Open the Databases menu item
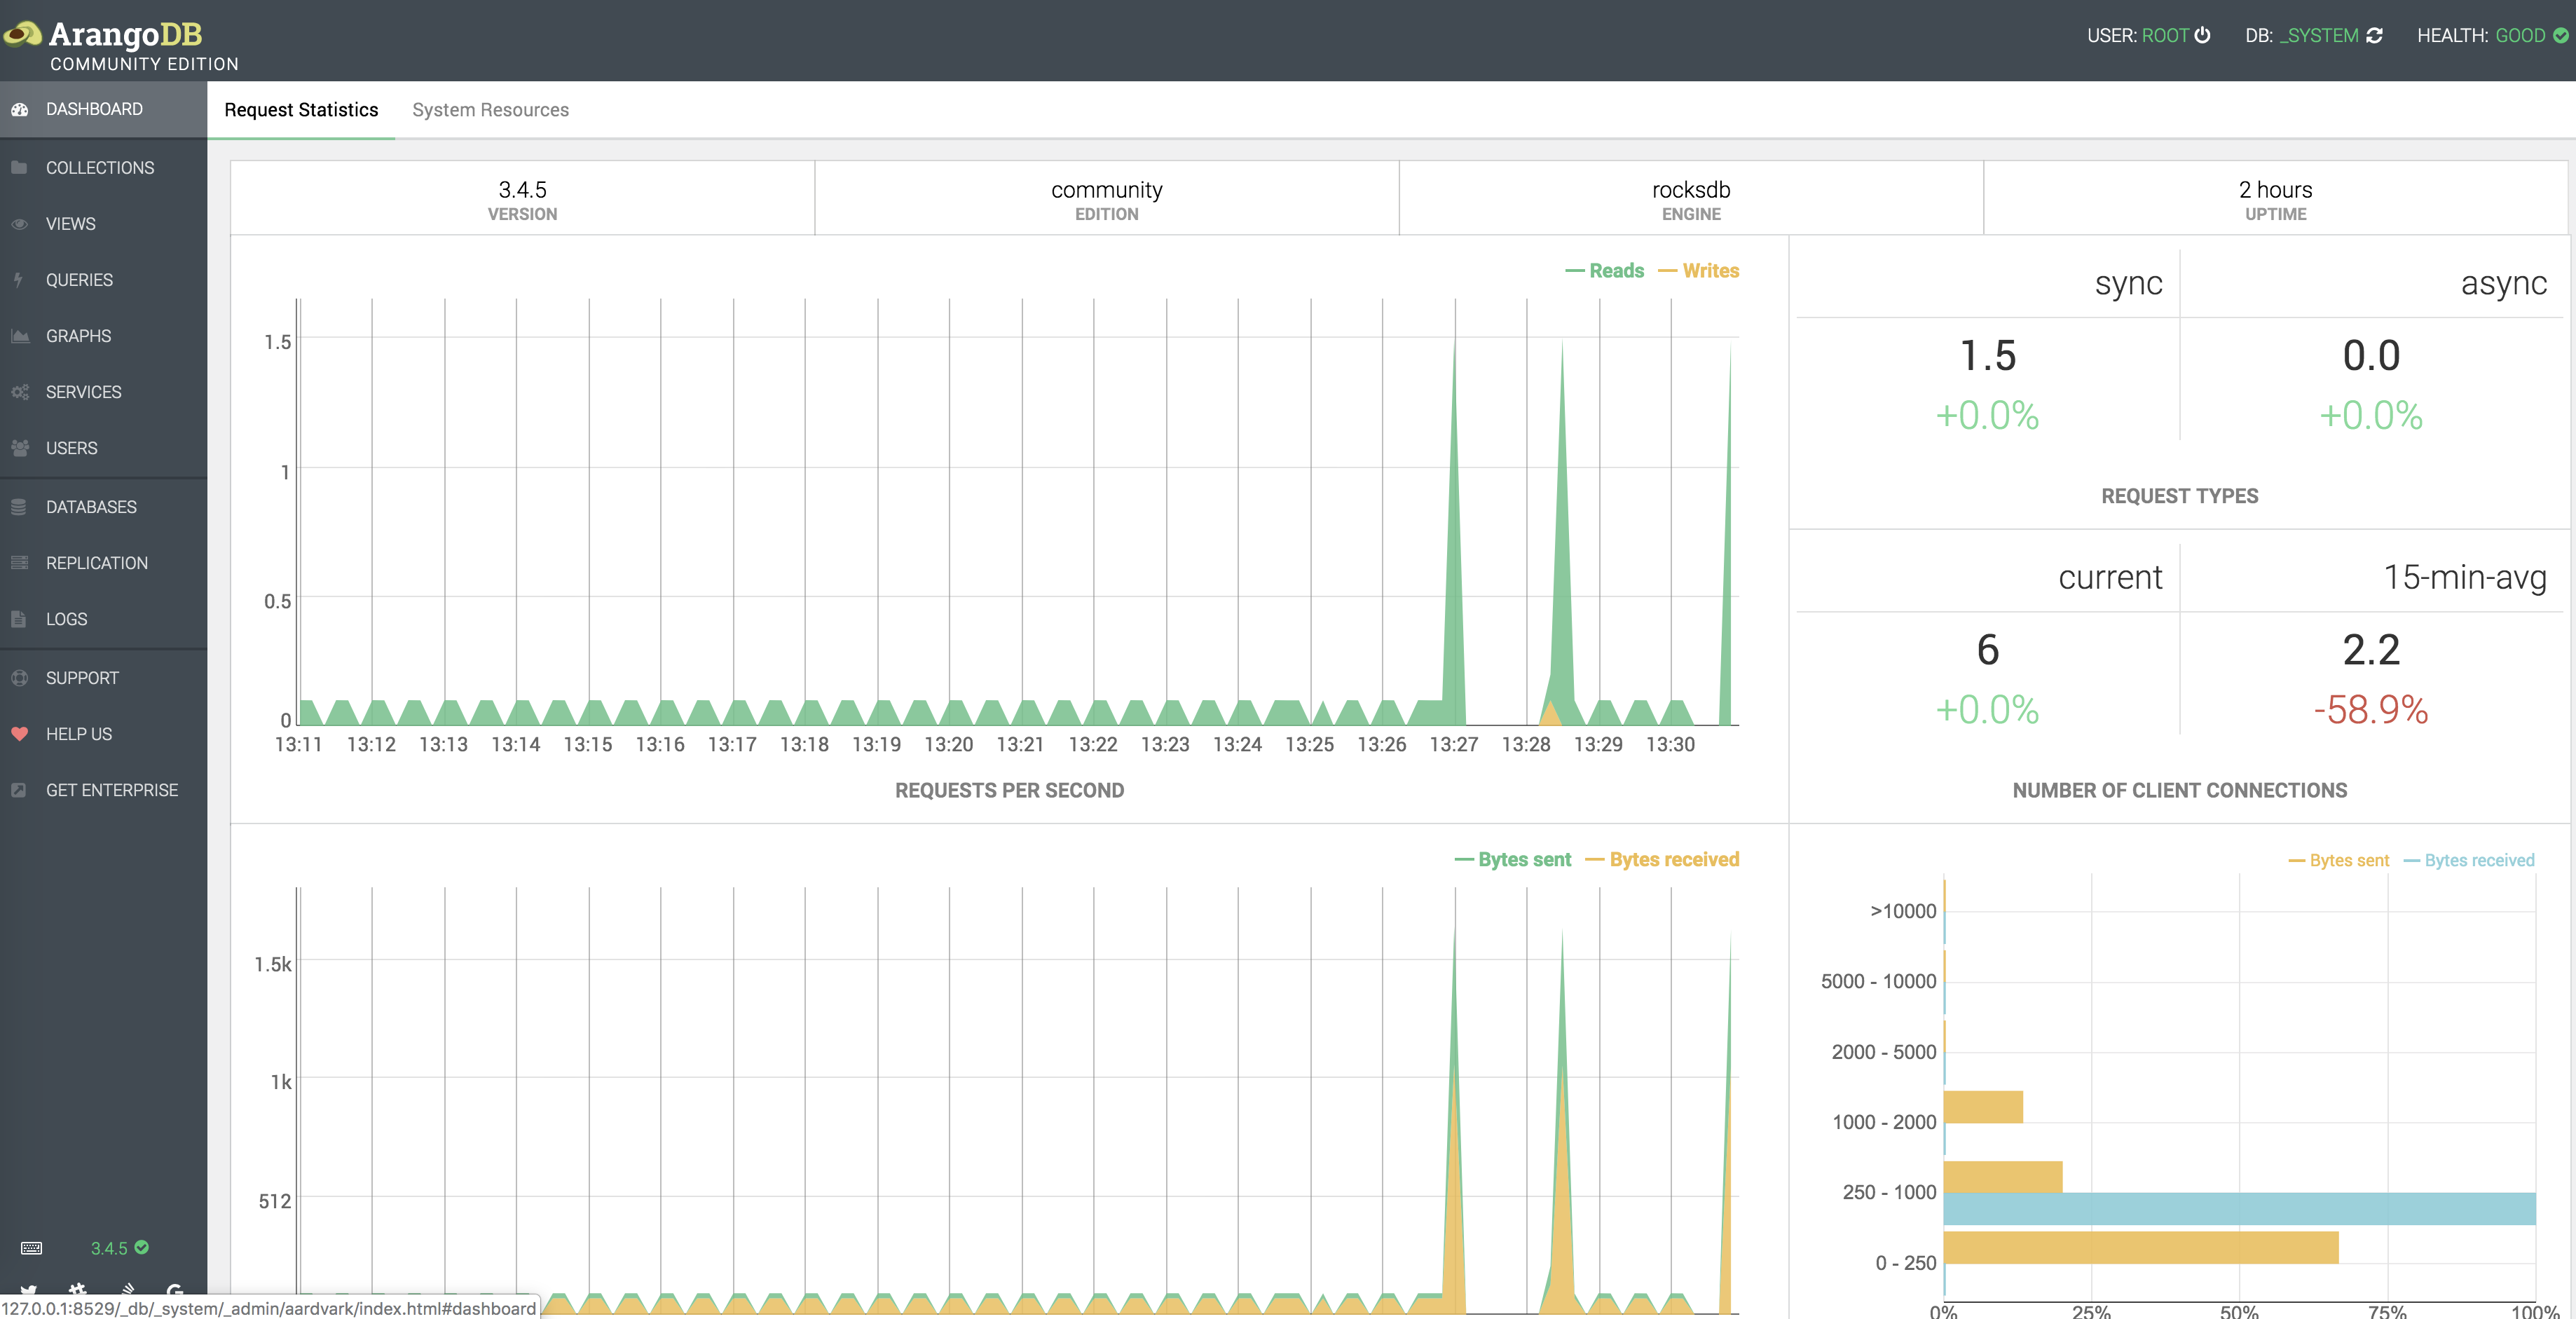Screen dimensions: 2576x1319 pyautogui.click(x=91, y=507)
